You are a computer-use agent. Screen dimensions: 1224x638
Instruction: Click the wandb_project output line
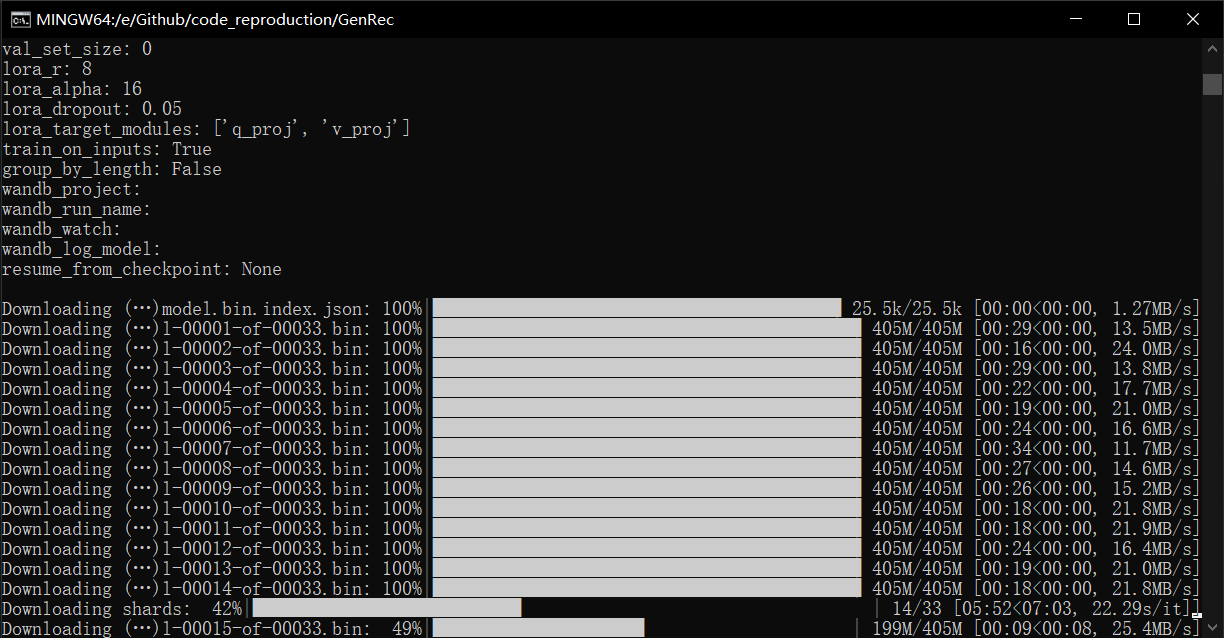coord(71,189)
